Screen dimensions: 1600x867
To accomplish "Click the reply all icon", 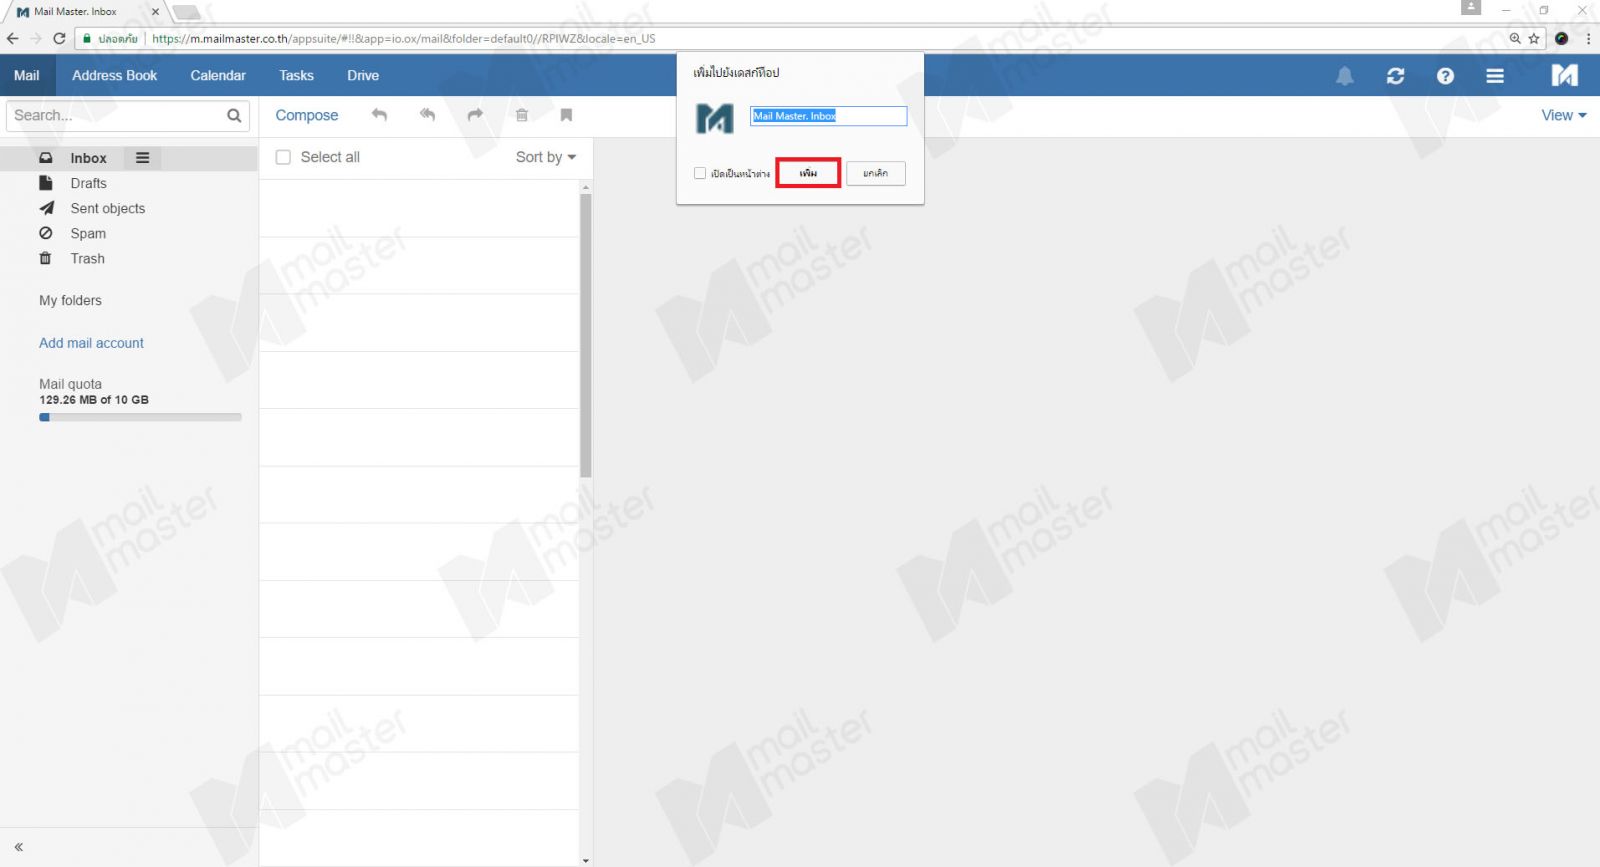I will [427, 115].
